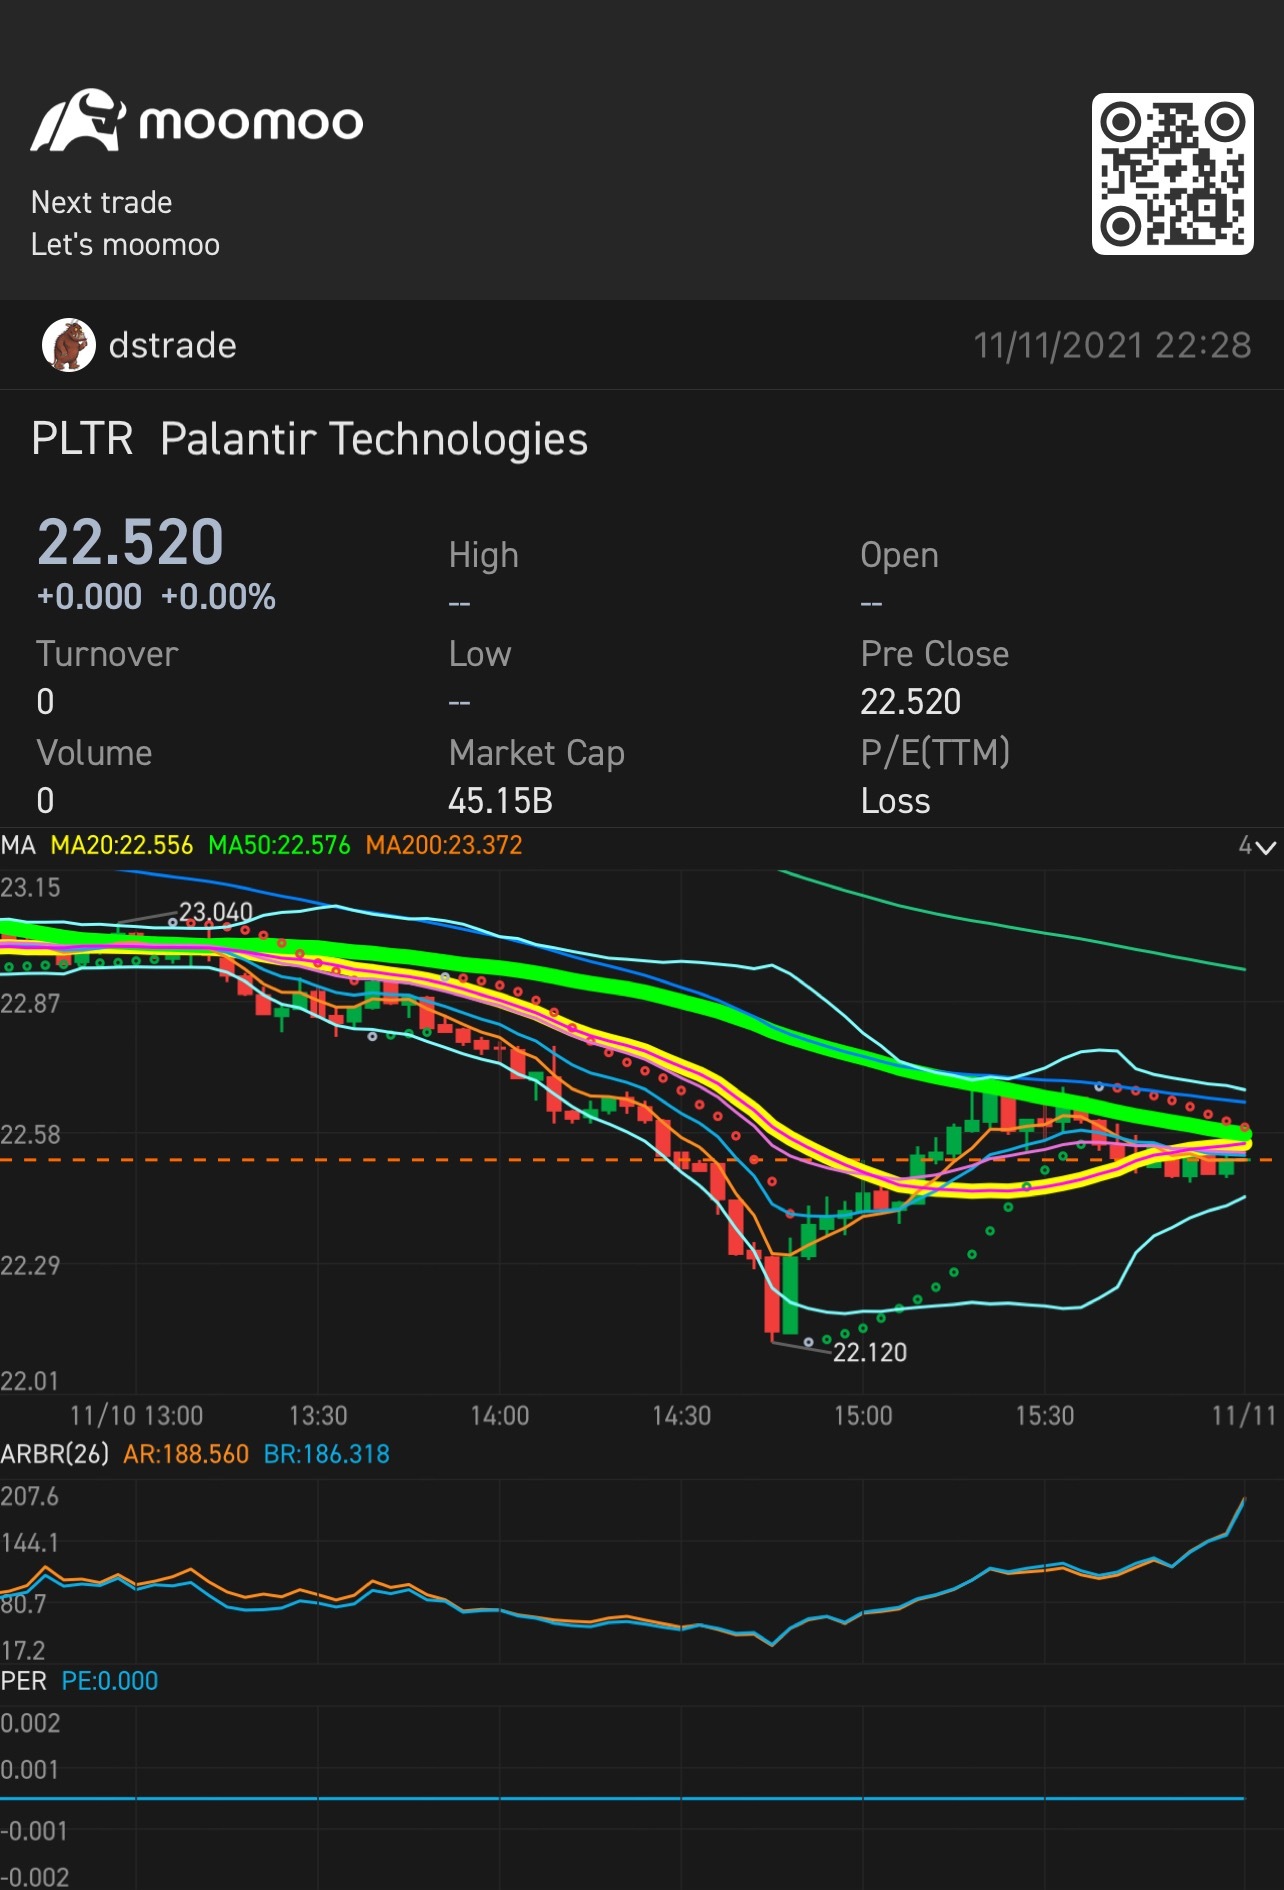
Task: Select the P/E(TTM) Loss value
Action: 895,801
